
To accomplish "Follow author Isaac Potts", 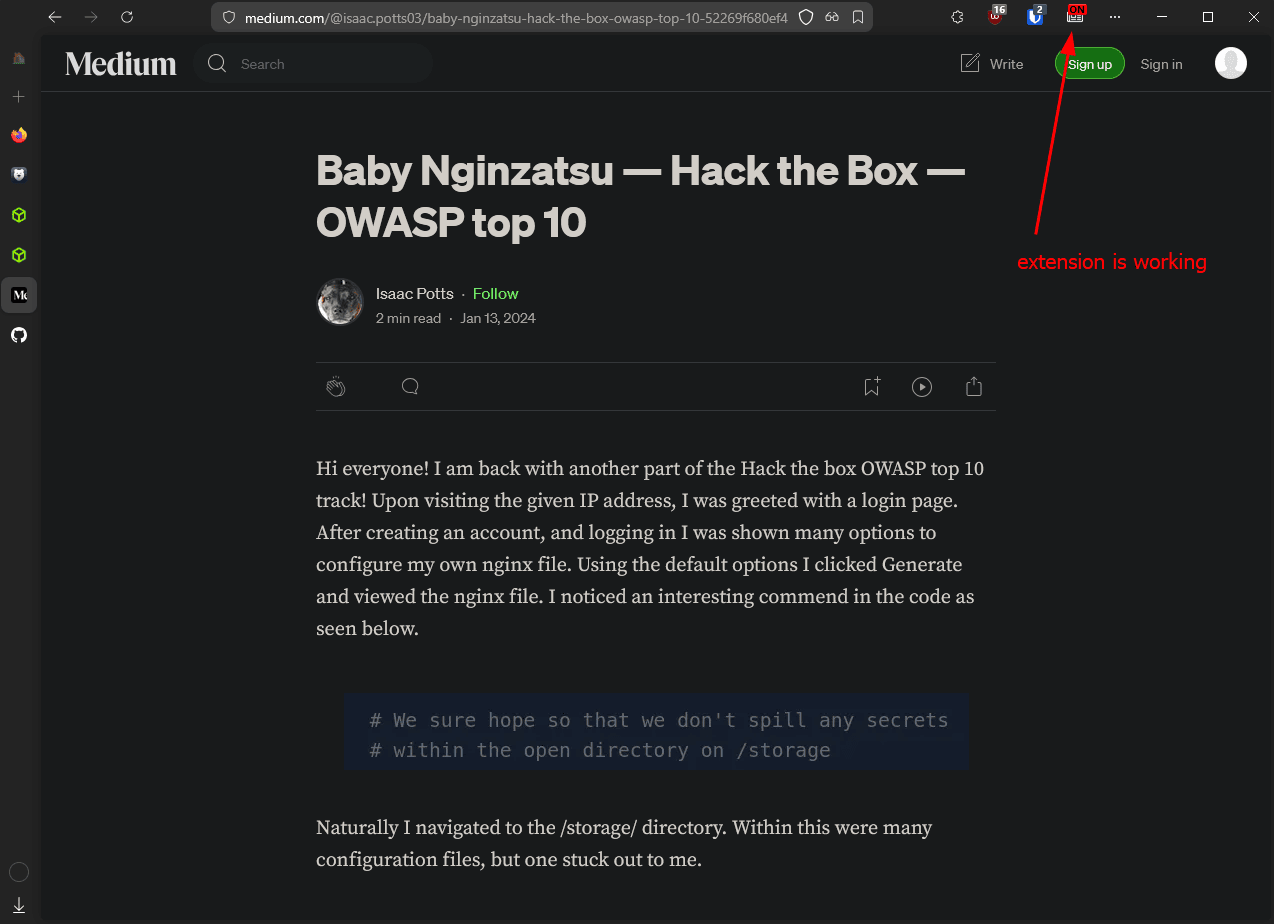I will [x=495, y=294].
